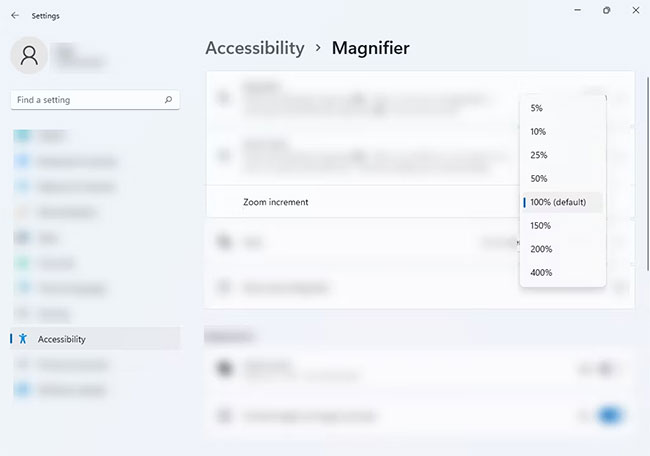Image resolution: width=650 pixels, height=456 pixels.
Task: Select 50% in the dropdown
Action: coord(538,178)
